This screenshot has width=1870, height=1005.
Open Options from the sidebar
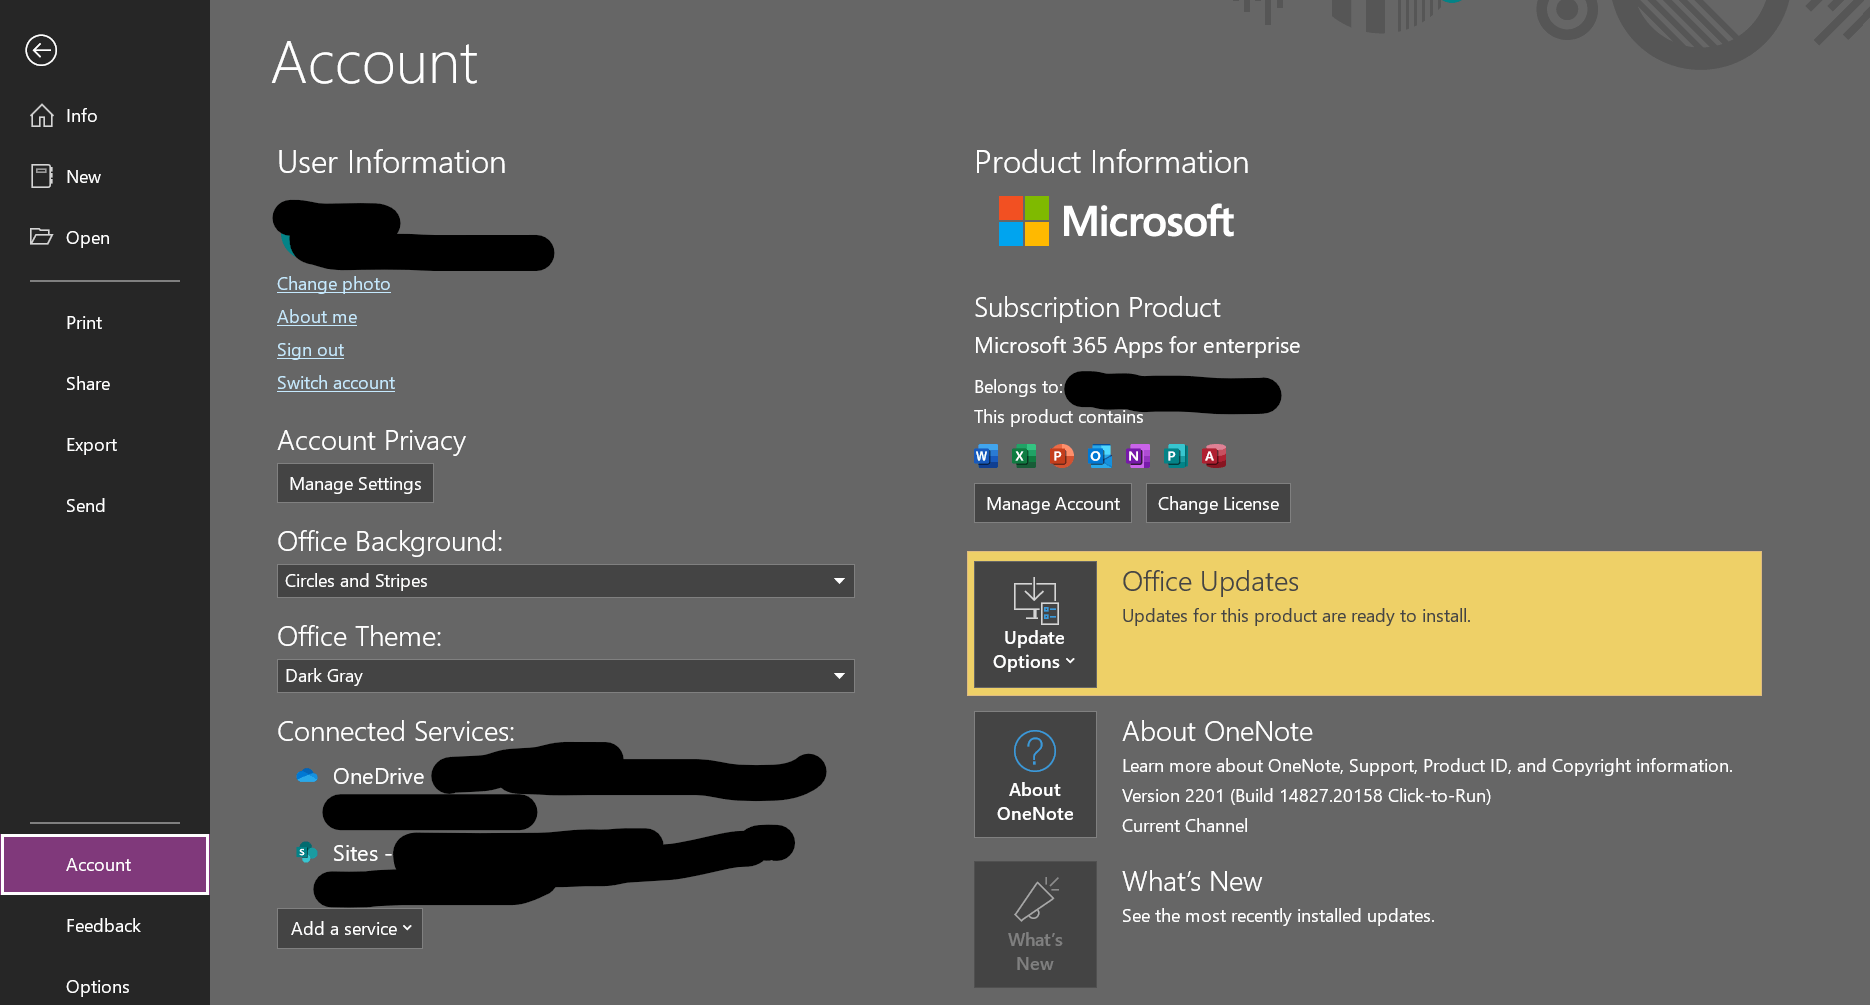point(97,985)
